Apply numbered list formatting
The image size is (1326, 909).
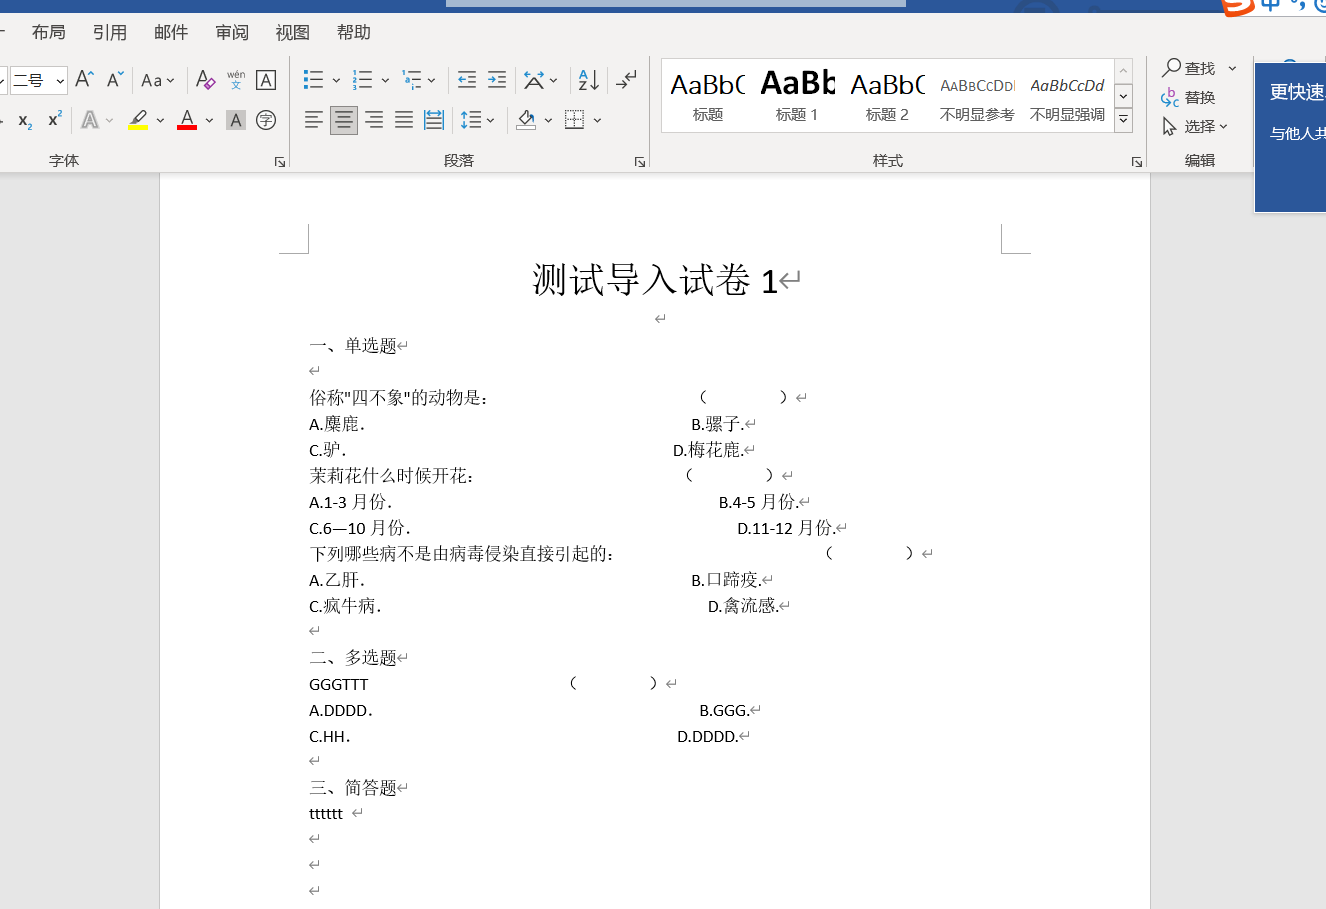(x=363, y=80)
